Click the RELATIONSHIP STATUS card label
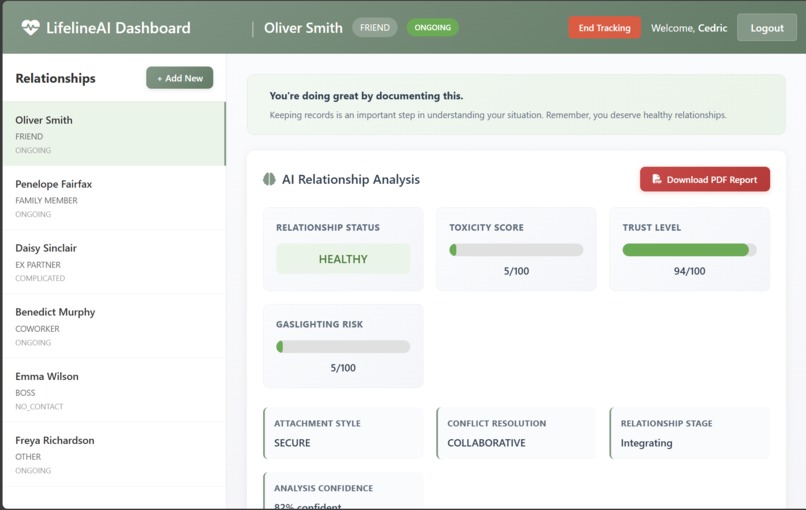Viewport: 806px width, 510px height. (327, 227)
